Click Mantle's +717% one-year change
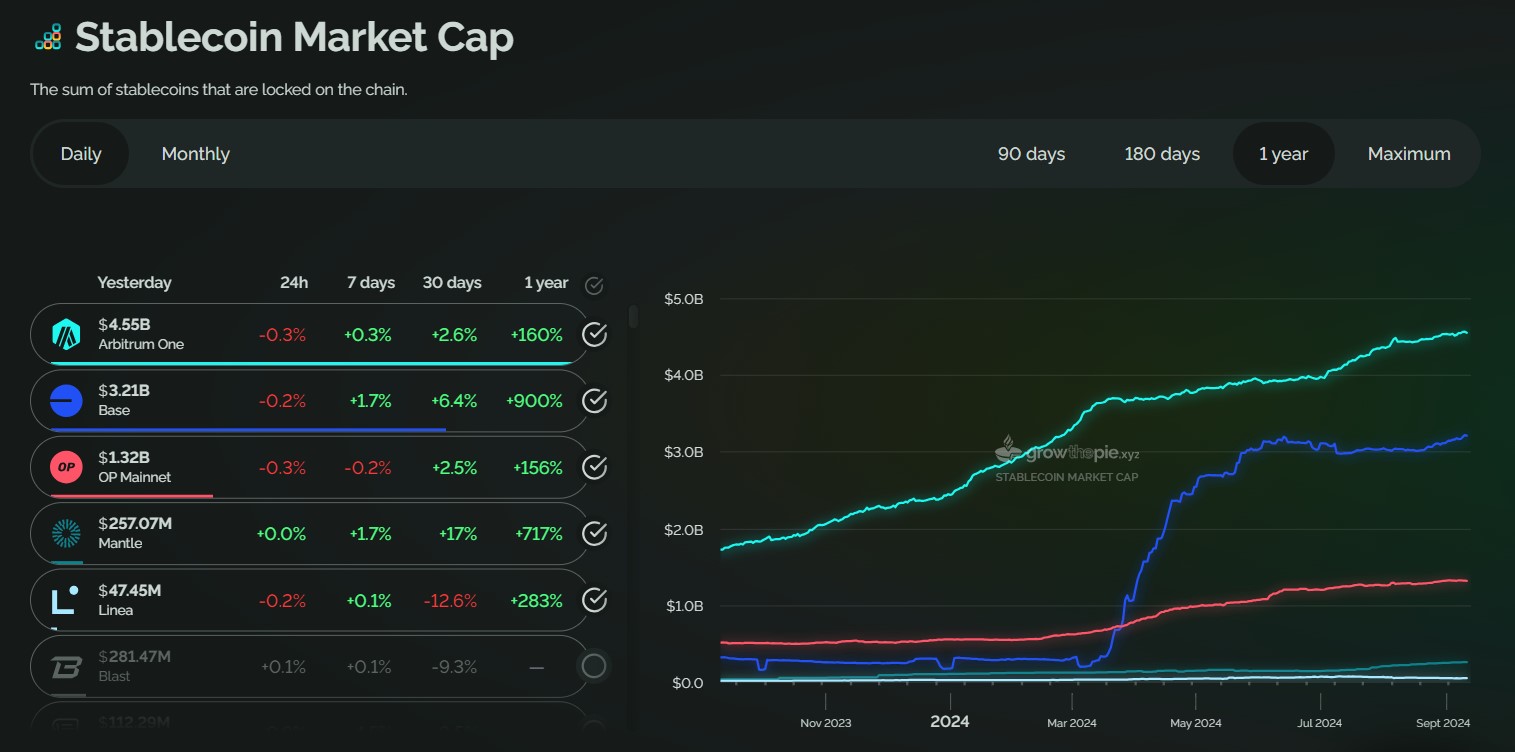Image resolution: width=1515 pixels, height=752 pixels. (x=538, y=534)
